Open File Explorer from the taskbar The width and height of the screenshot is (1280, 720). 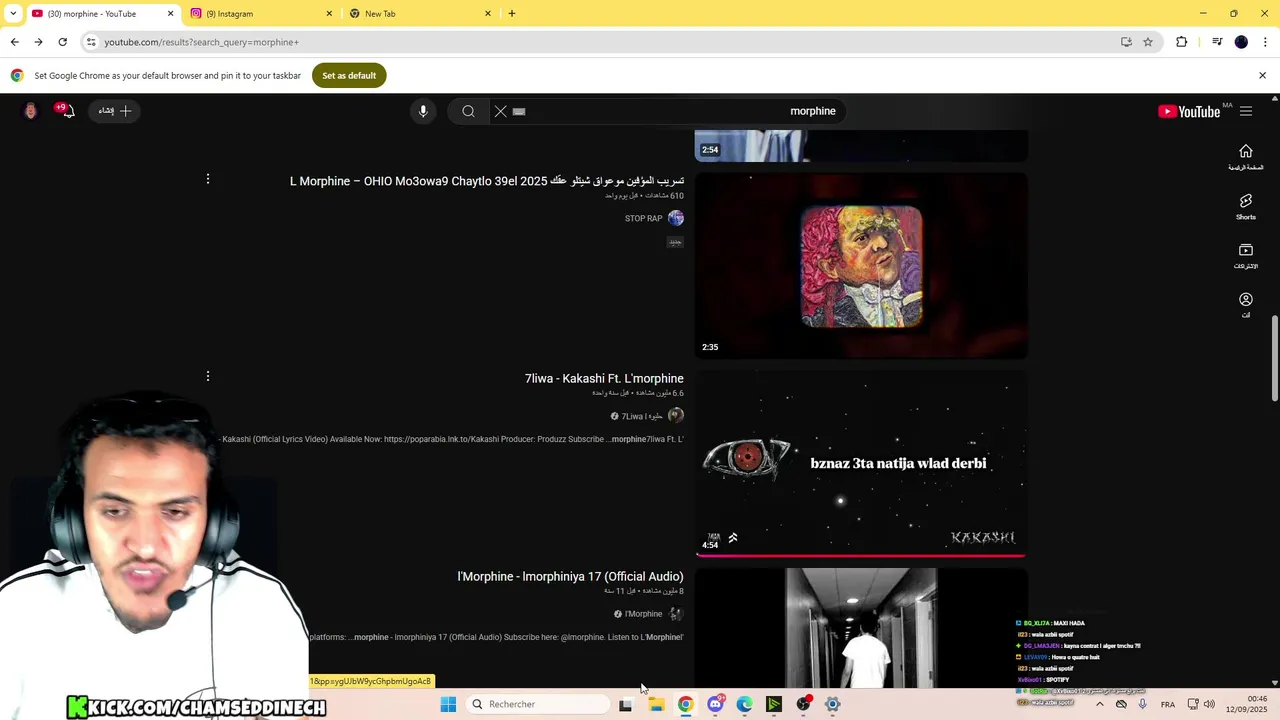click(656, 704)
